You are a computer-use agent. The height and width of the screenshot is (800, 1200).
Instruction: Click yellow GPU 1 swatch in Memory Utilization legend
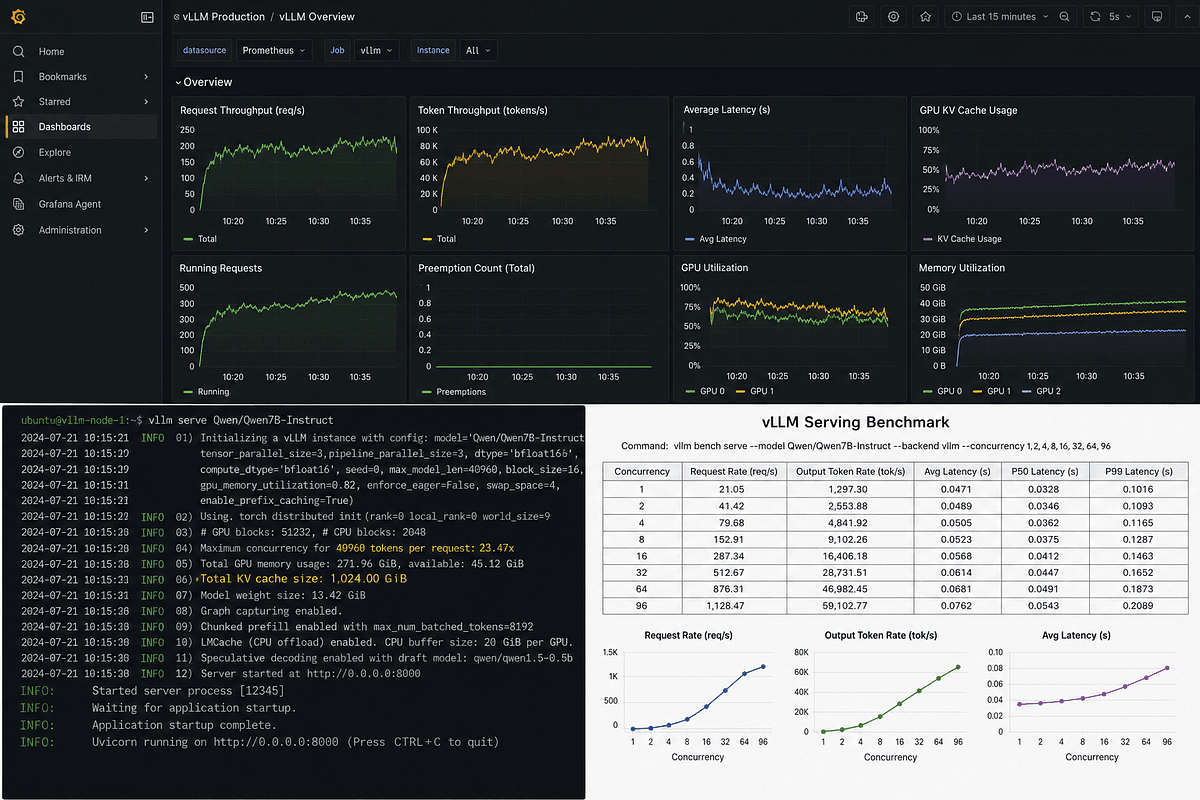pos(976,392)
